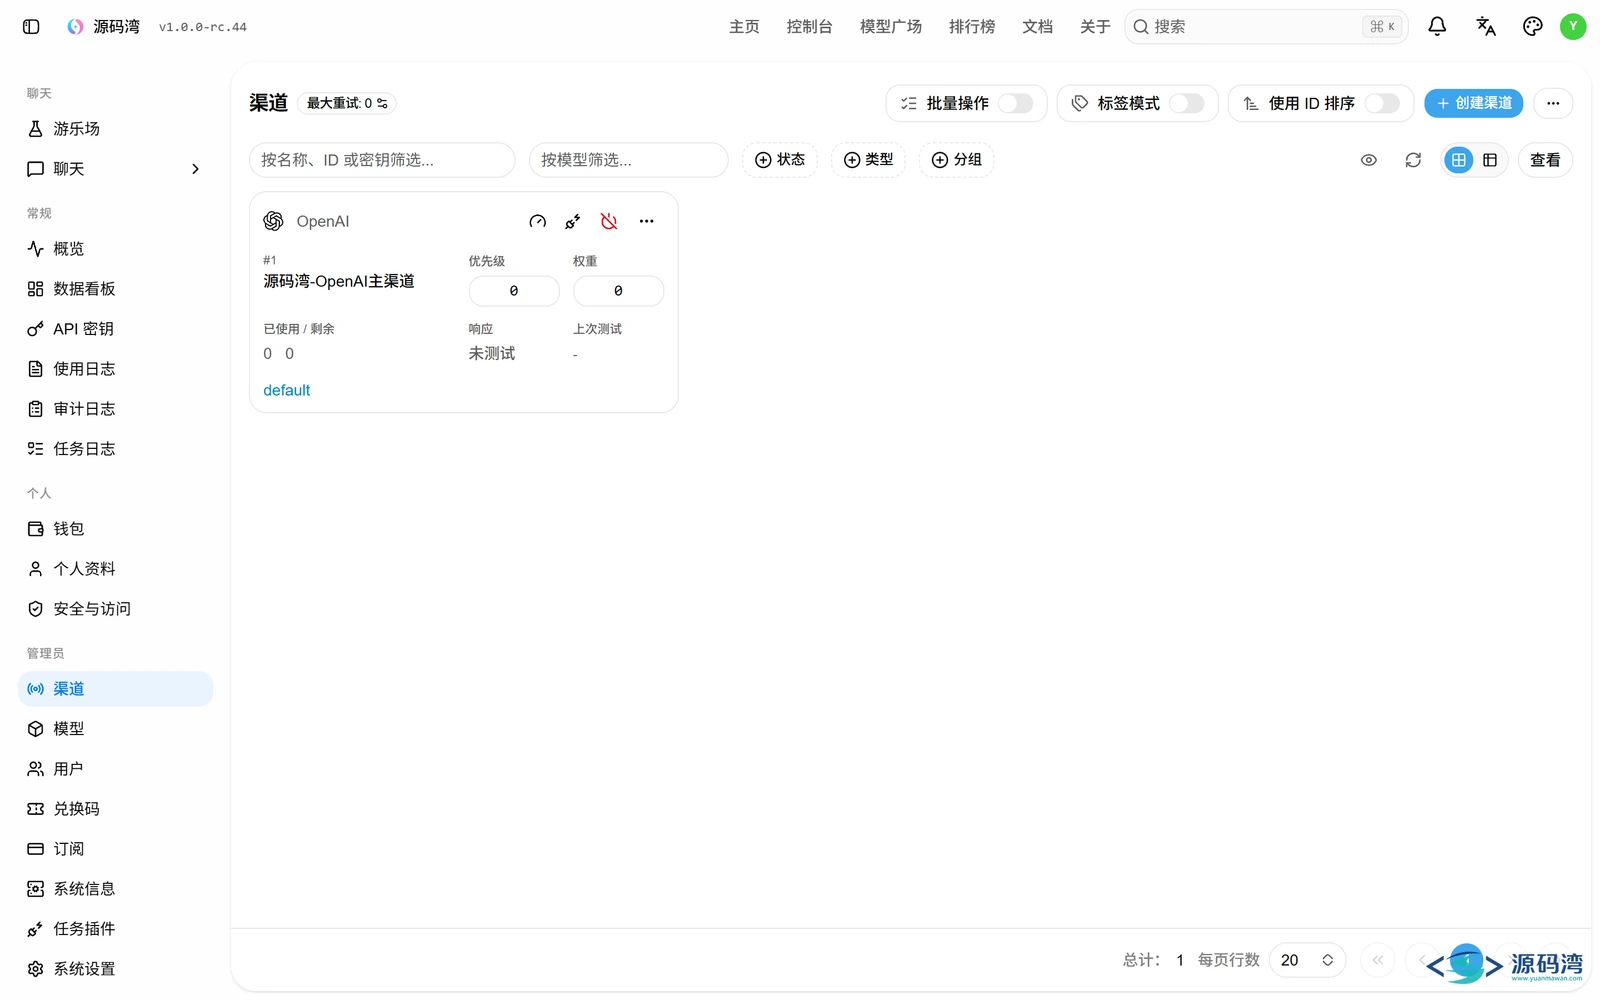Screen dimensions: 1600x1000
Task: Open the notifications bell
Action: coord(1437,27)
